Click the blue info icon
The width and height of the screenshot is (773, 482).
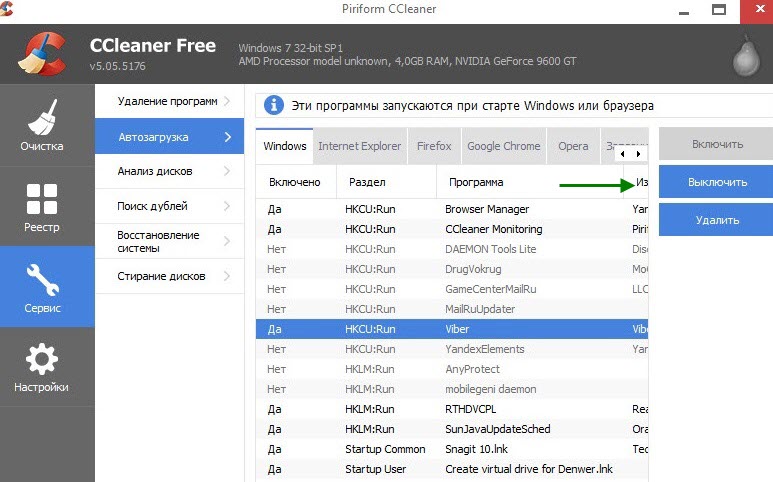coord(272,106)
